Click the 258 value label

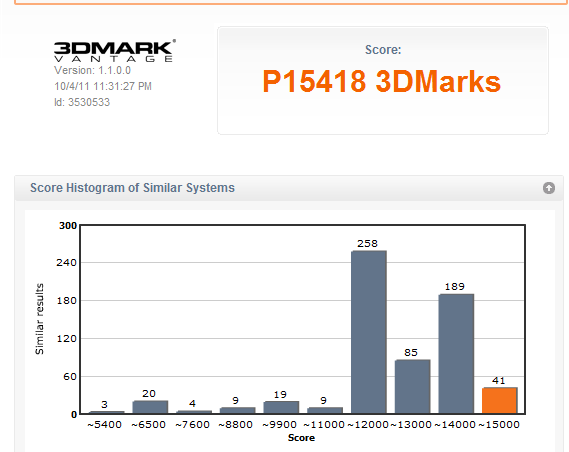pyautogui.click(x=367, y=243)
